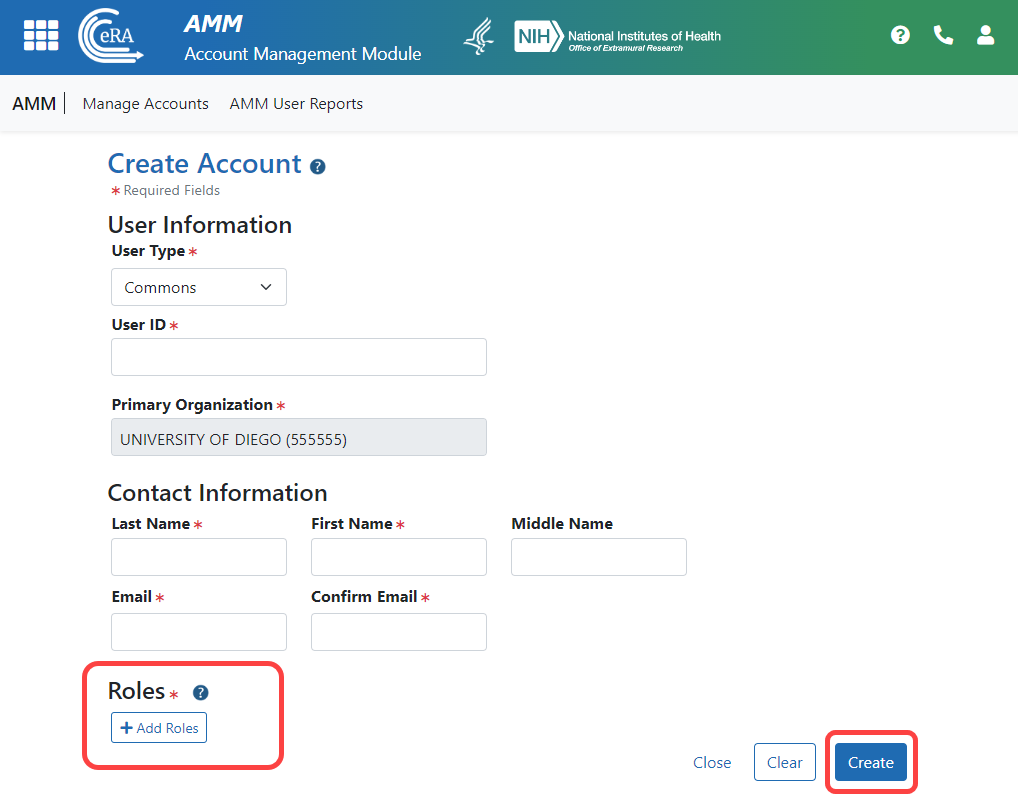
Task: Open the Roles section help icon
Action: point(199,692)
